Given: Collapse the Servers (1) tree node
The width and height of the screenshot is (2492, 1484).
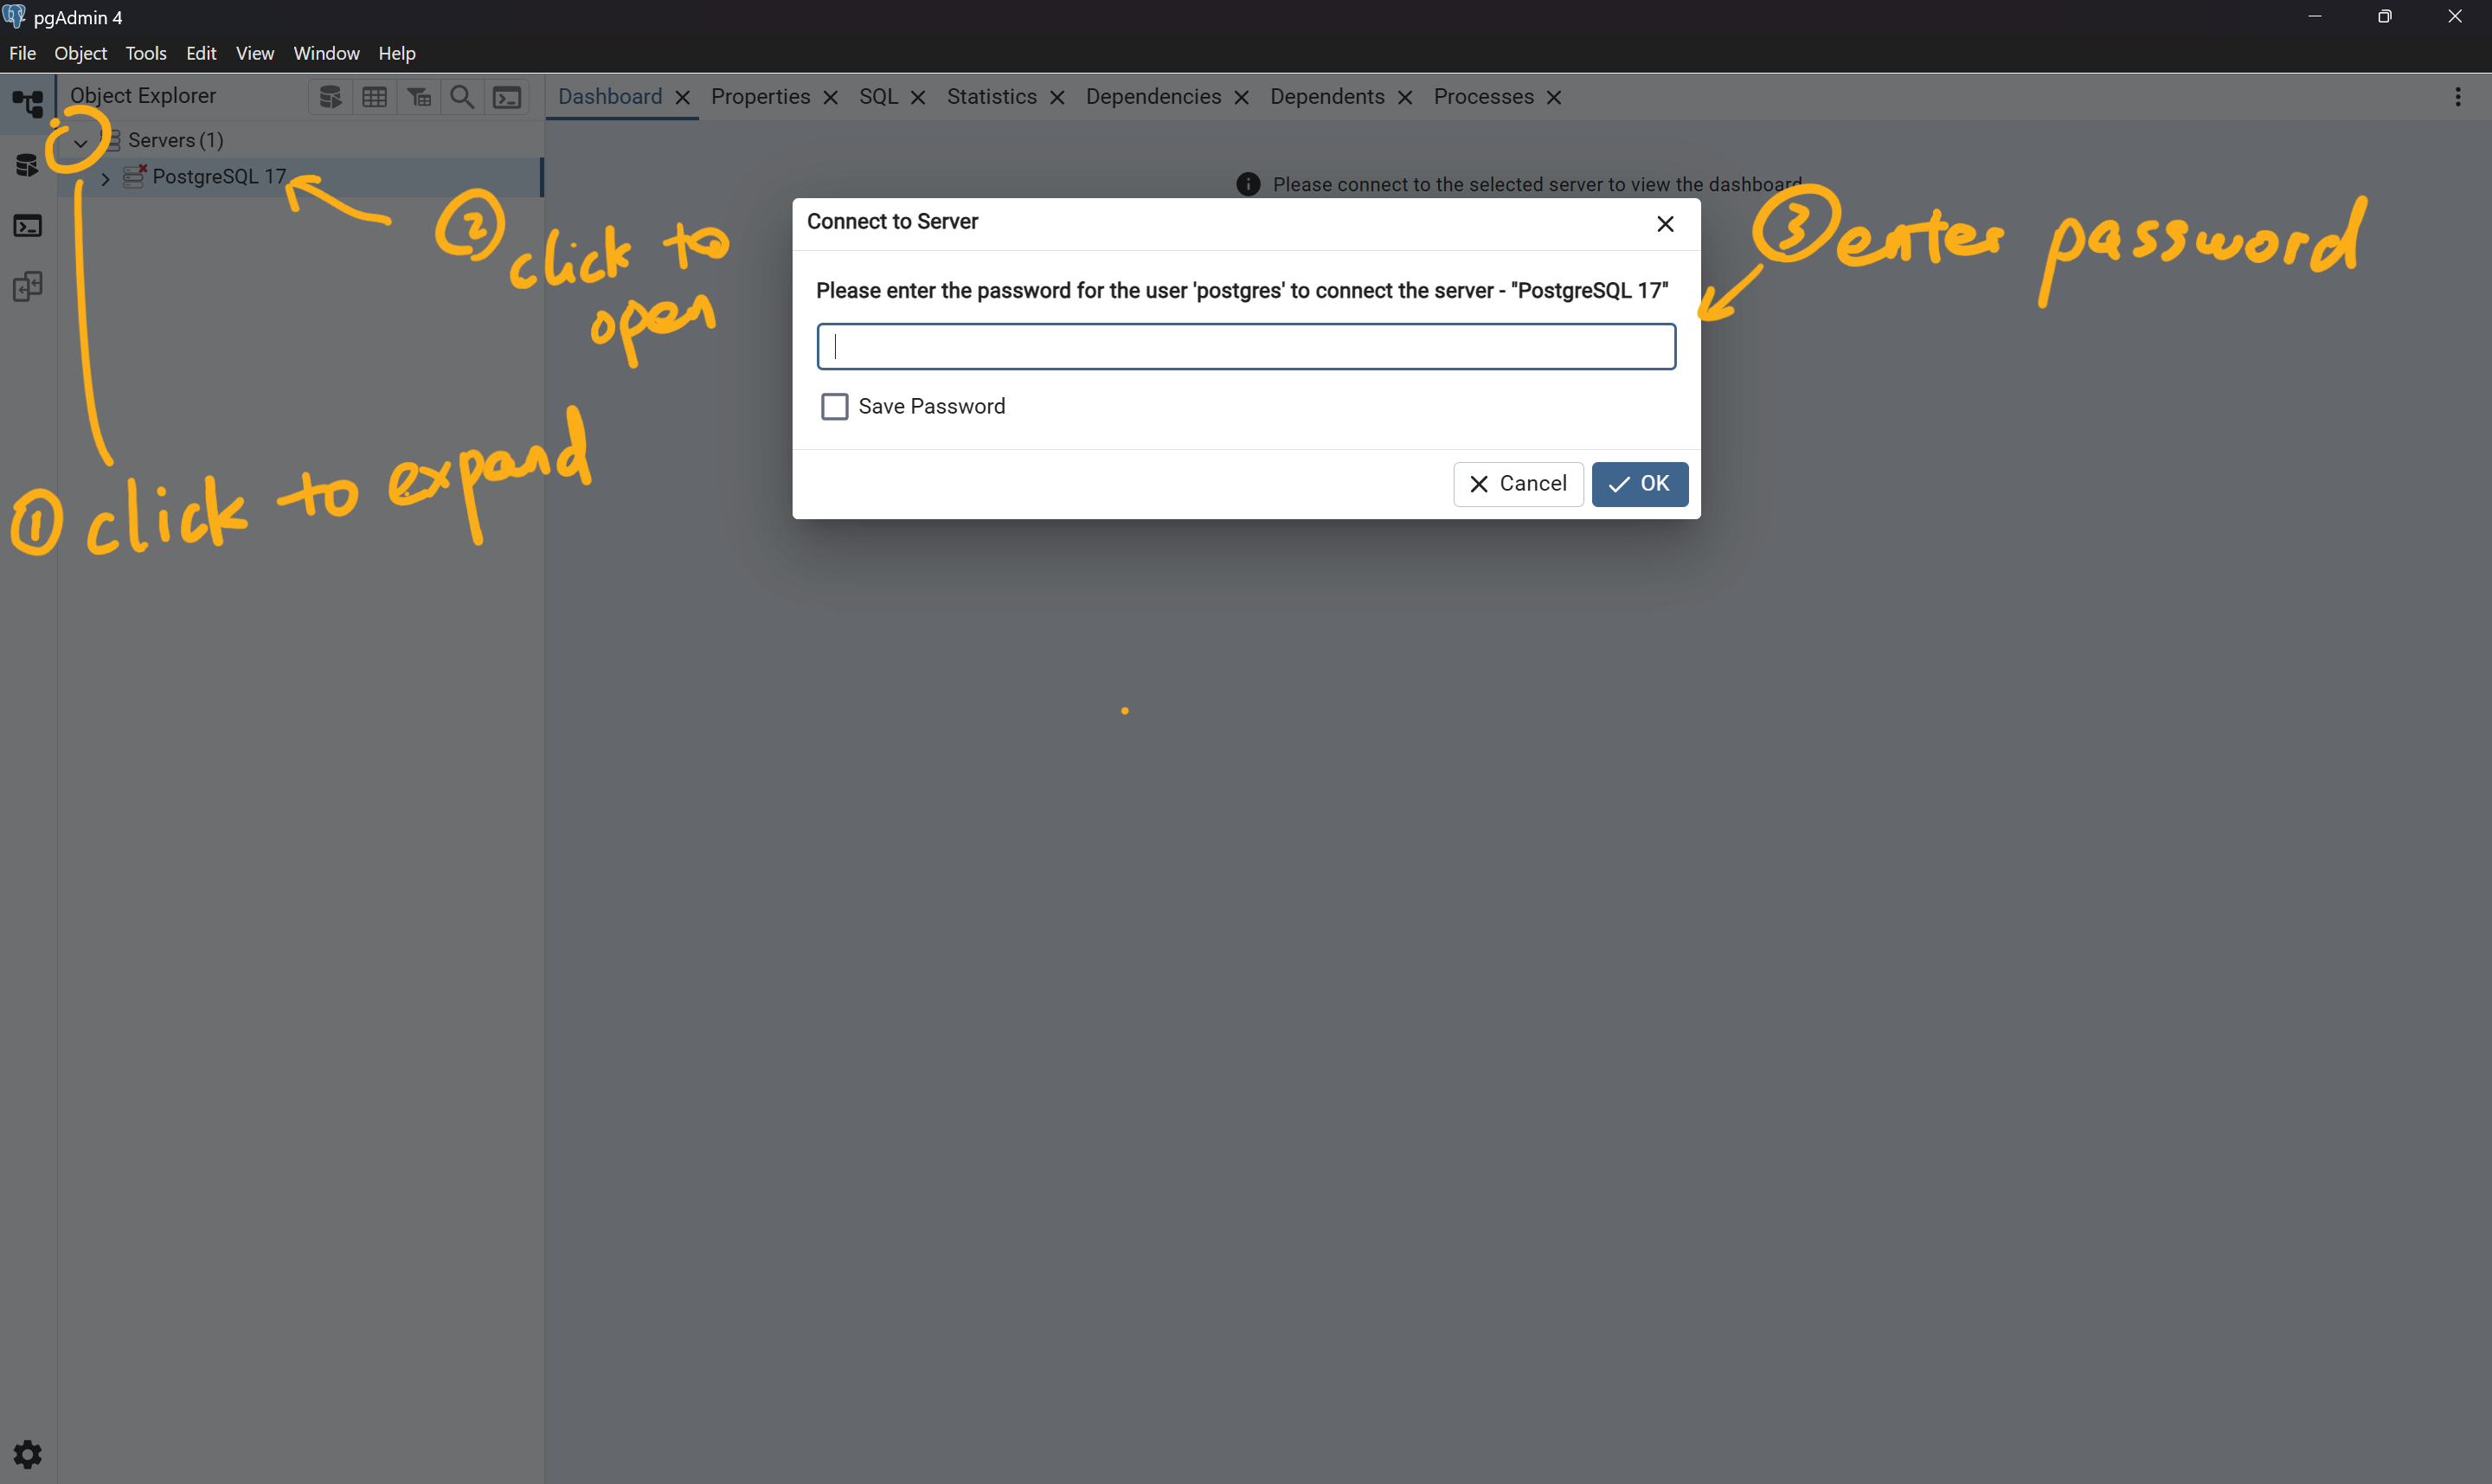Looking at the screenshot, I should [x=81, y=142].
